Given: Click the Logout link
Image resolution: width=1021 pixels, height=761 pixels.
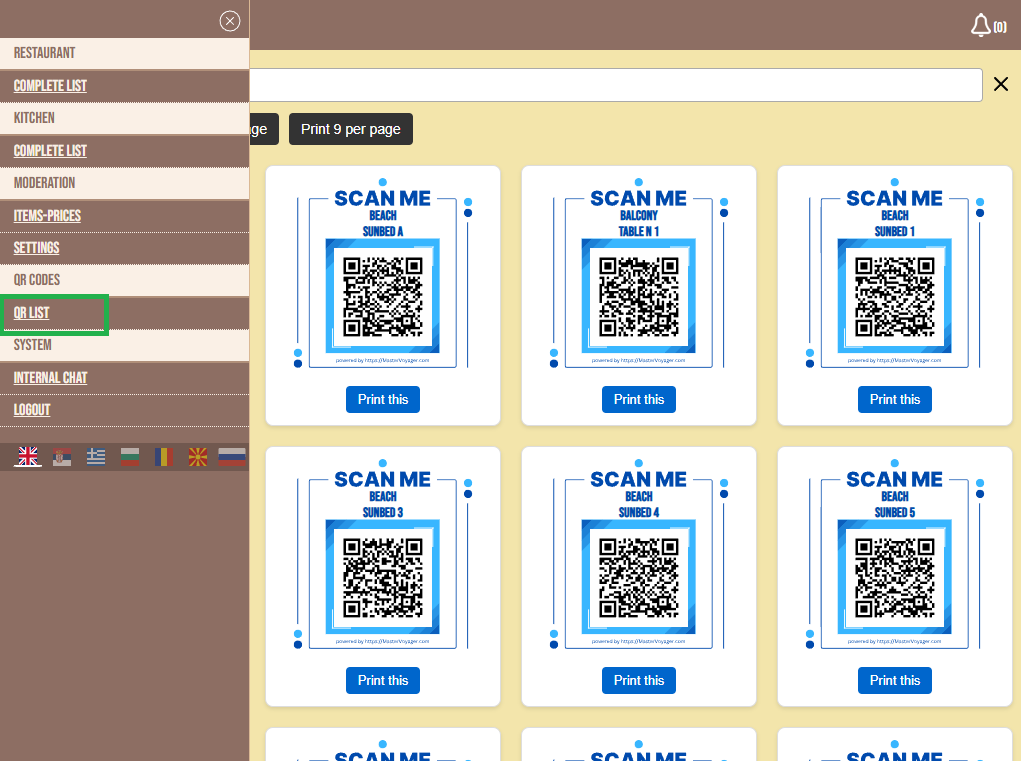Looking at the screenshot, I should (32, 410).
